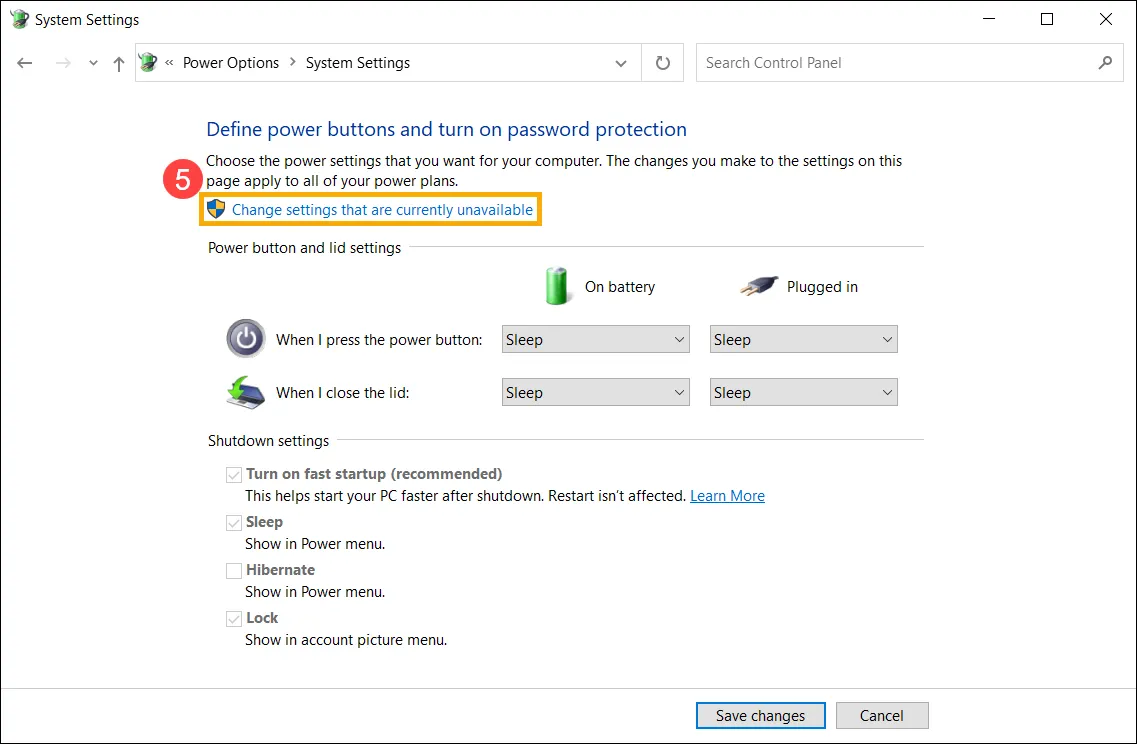The height and width of the screenshot is (744, 1137).
Task: Expand the address bar dropdown arrow
Action: [x=620, y=62]
